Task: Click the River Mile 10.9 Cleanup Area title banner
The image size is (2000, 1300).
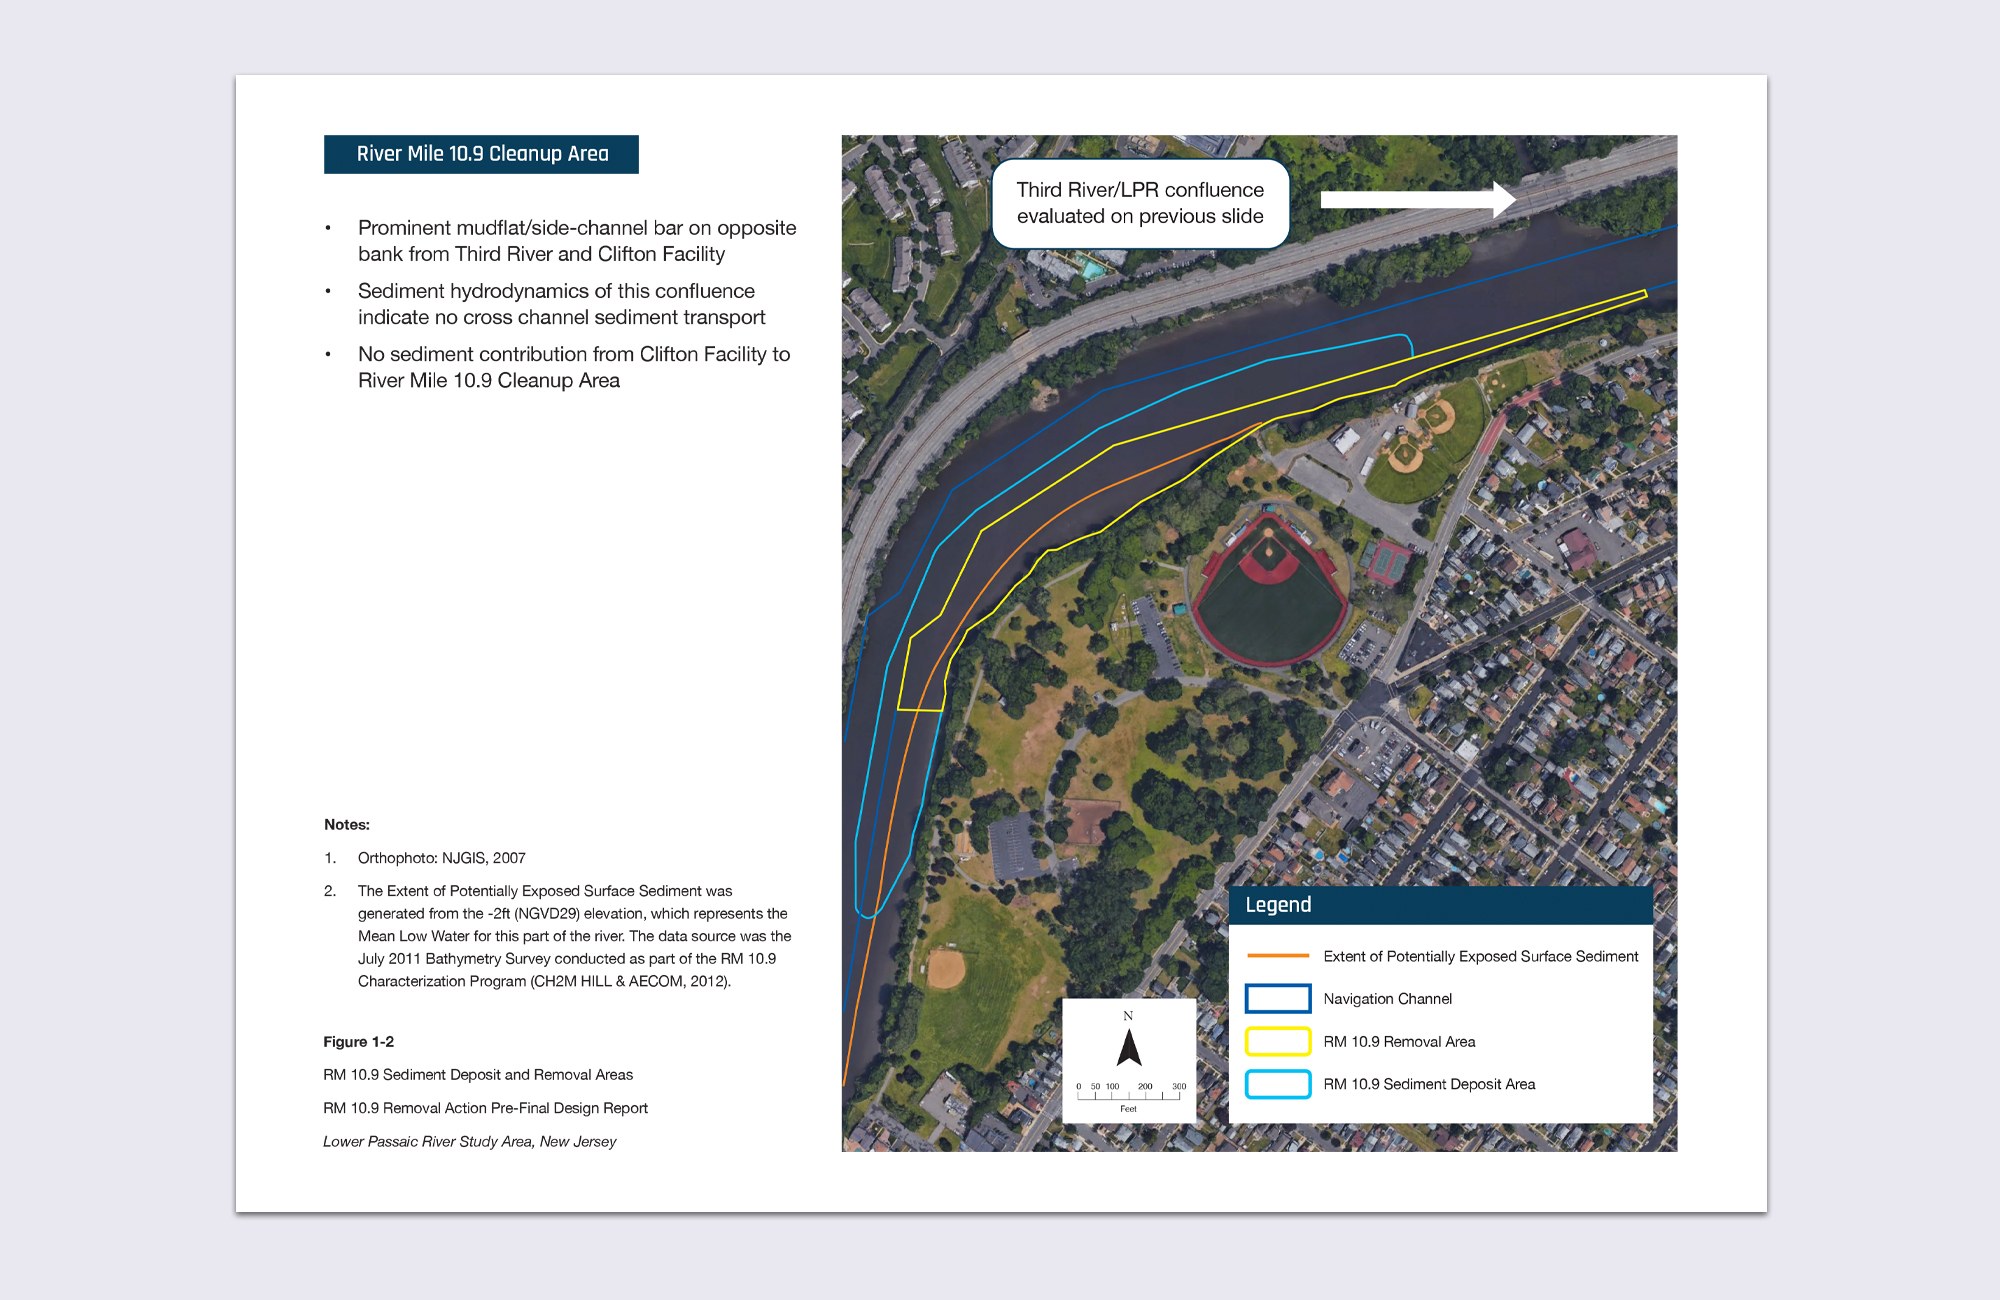Action: tap(481, 154)
